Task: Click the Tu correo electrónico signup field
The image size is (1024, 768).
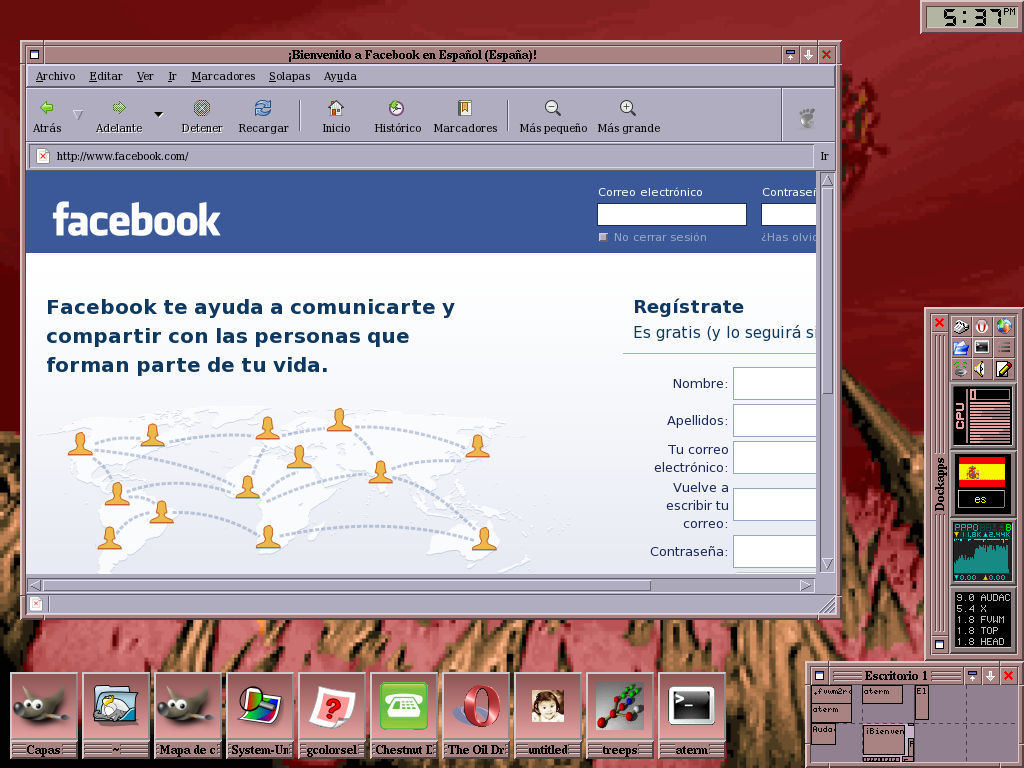Action: [775, 458]
